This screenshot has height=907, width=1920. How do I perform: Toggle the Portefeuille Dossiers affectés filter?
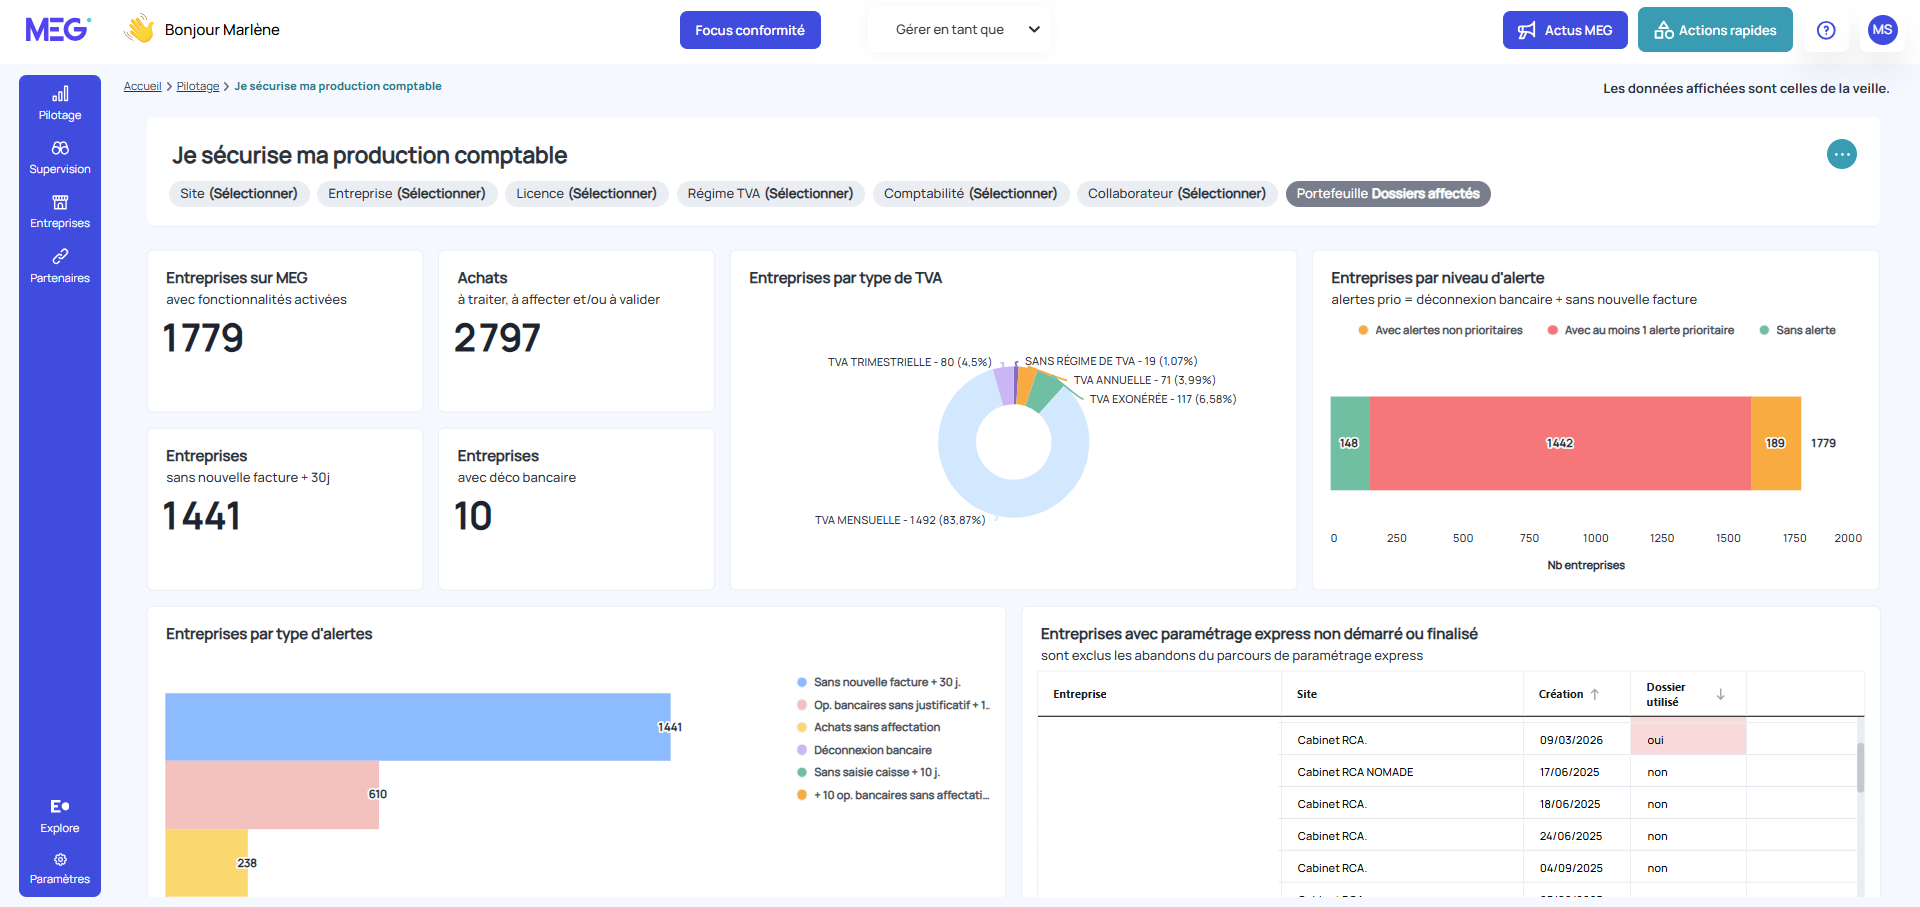click(1387, 194)
